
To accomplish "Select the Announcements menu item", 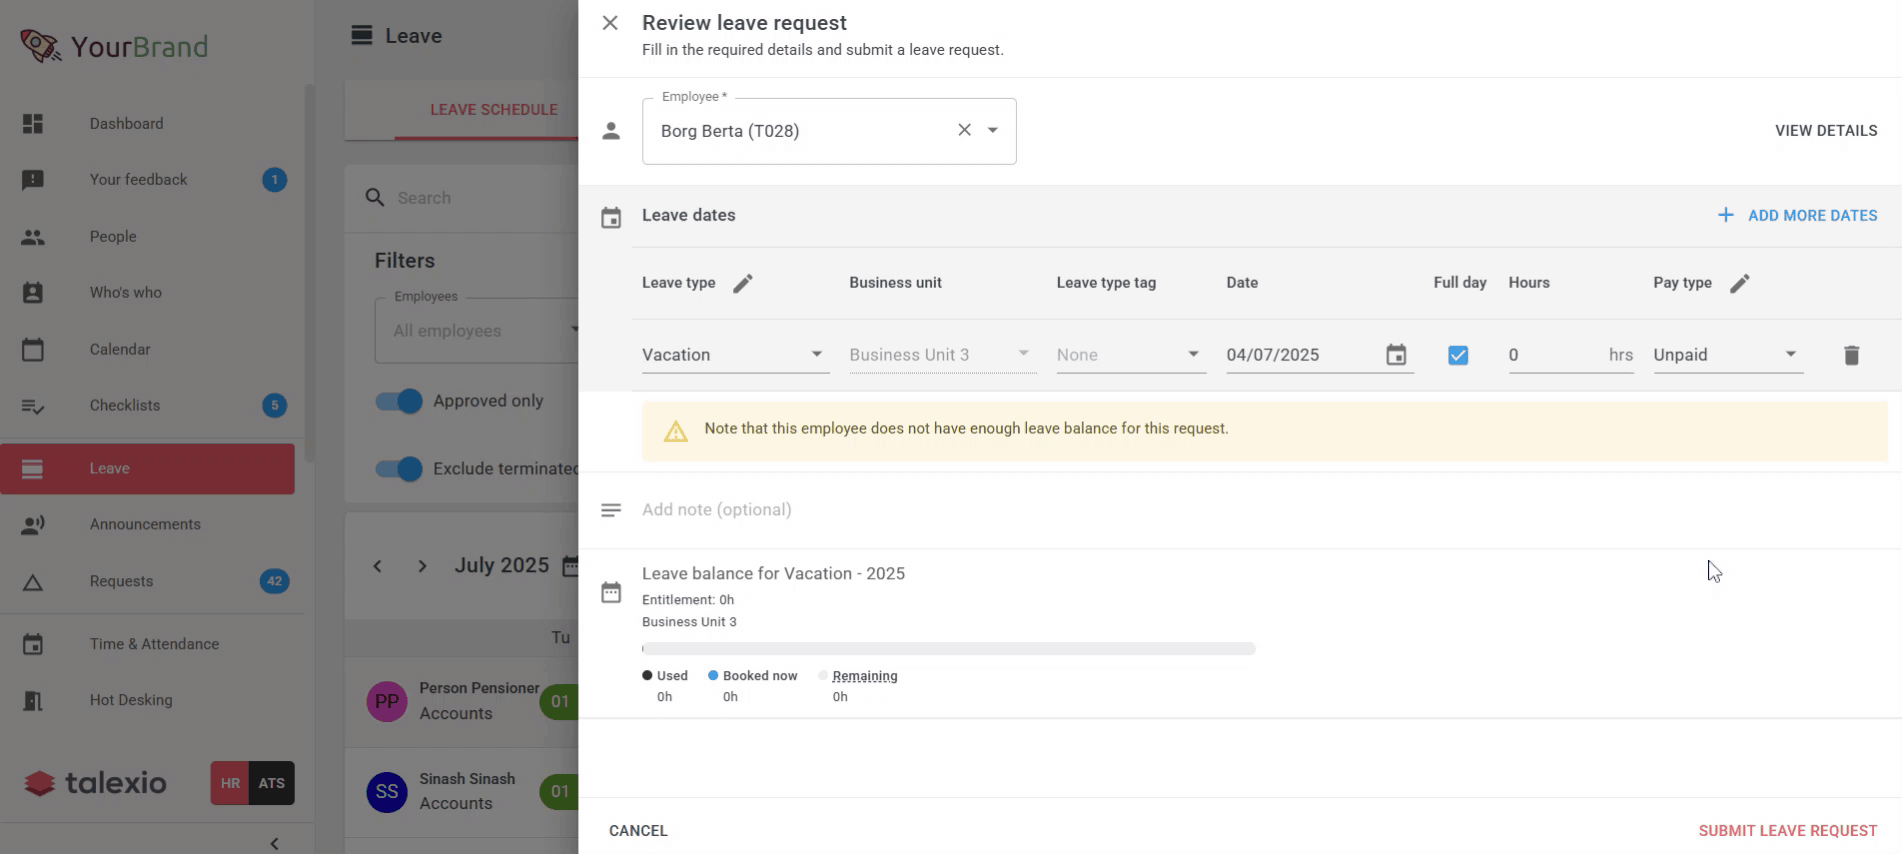I will [148, 525].
